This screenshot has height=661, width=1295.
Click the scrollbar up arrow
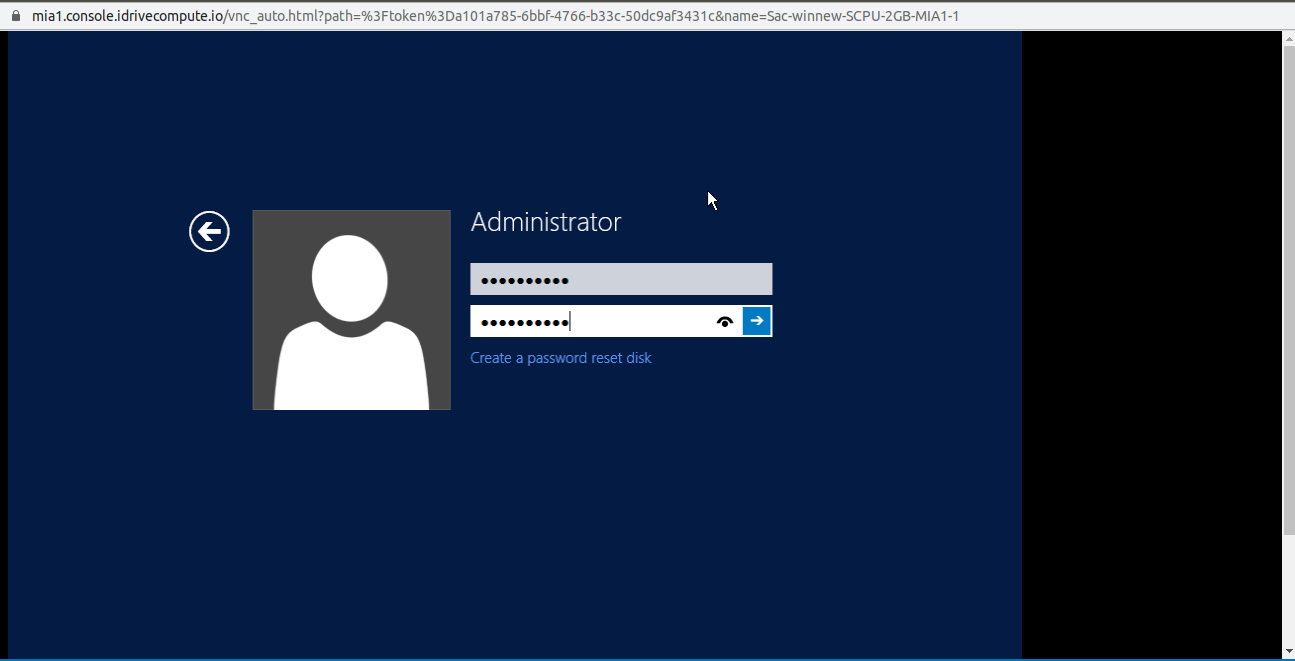tap(1288, 38)
